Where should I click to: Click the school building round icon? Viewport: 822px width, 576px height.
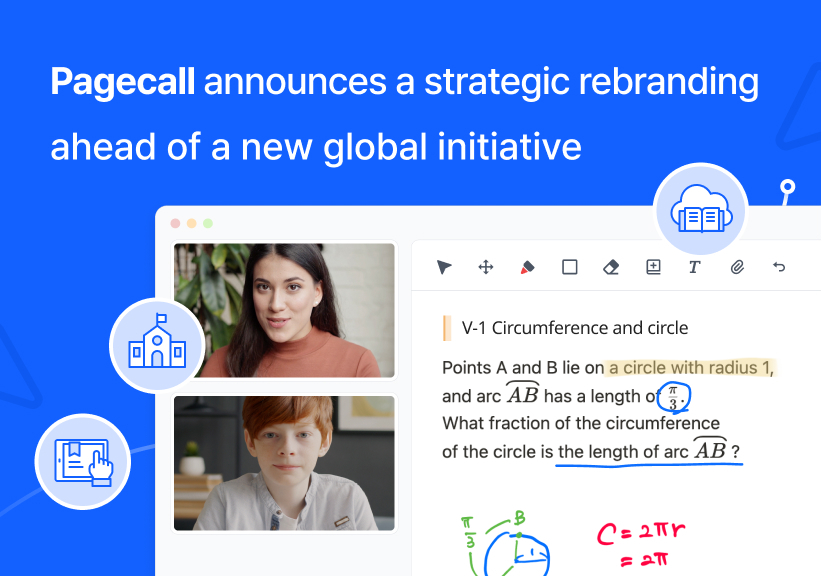tap(157, 345)
